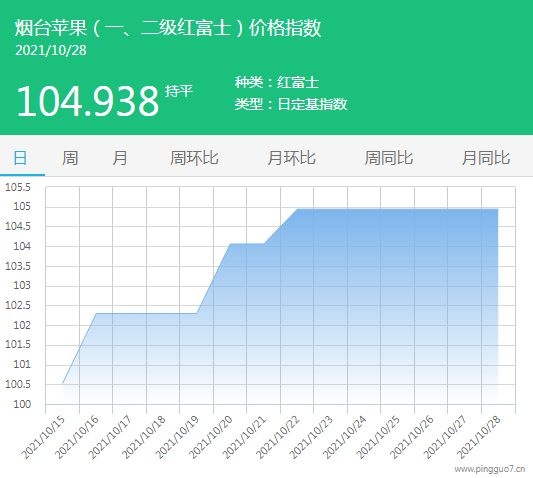Click the 2021/10/22 axis date label
533x478 pixels.
coord(278,437)
